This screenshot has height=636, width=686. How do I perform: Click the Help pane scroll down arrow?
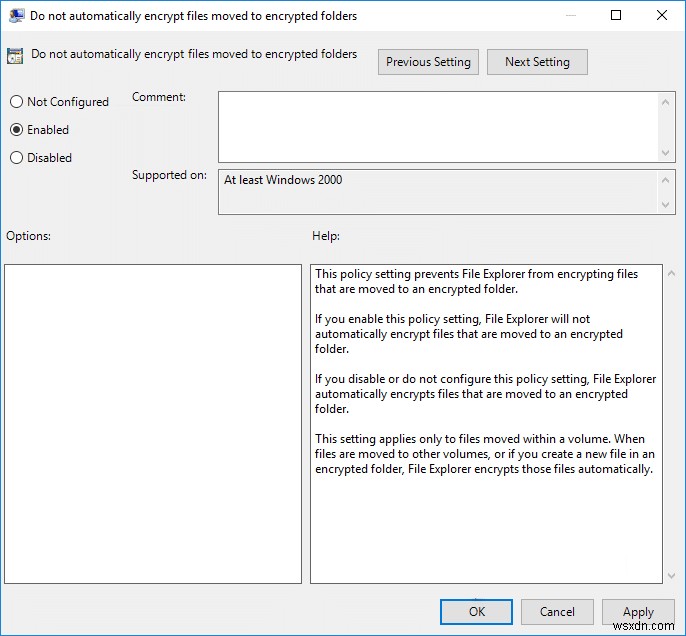click(672, 576)
